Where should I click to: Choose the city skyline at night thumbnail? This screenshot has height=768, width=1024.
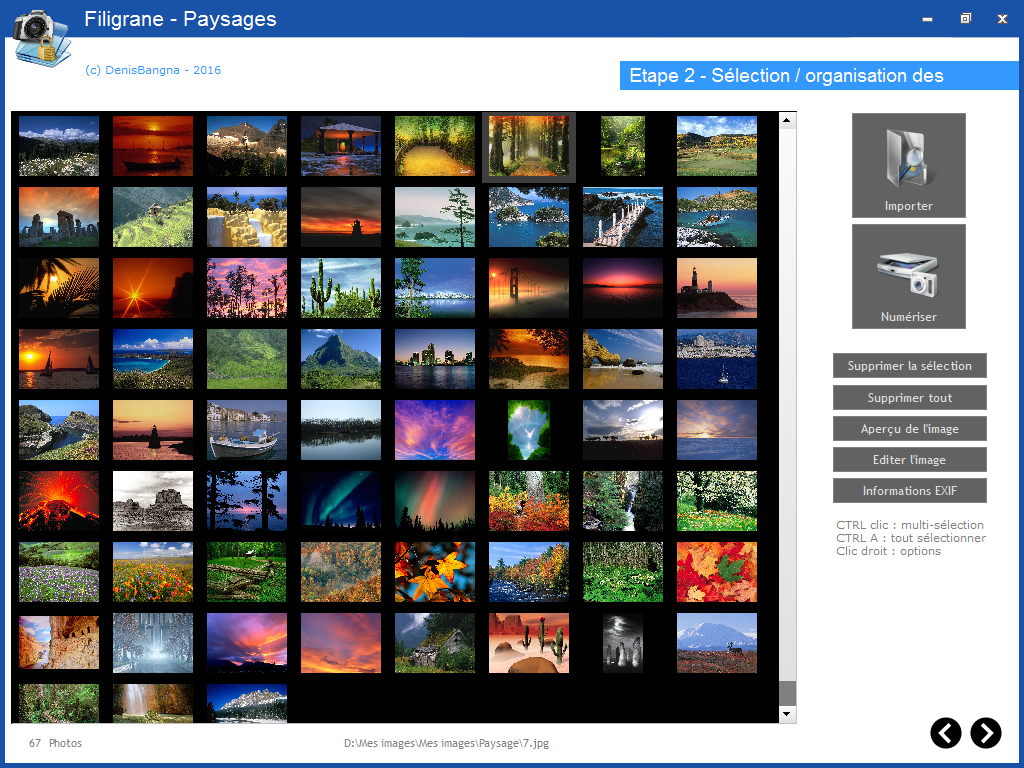click(x=435, y=359)
